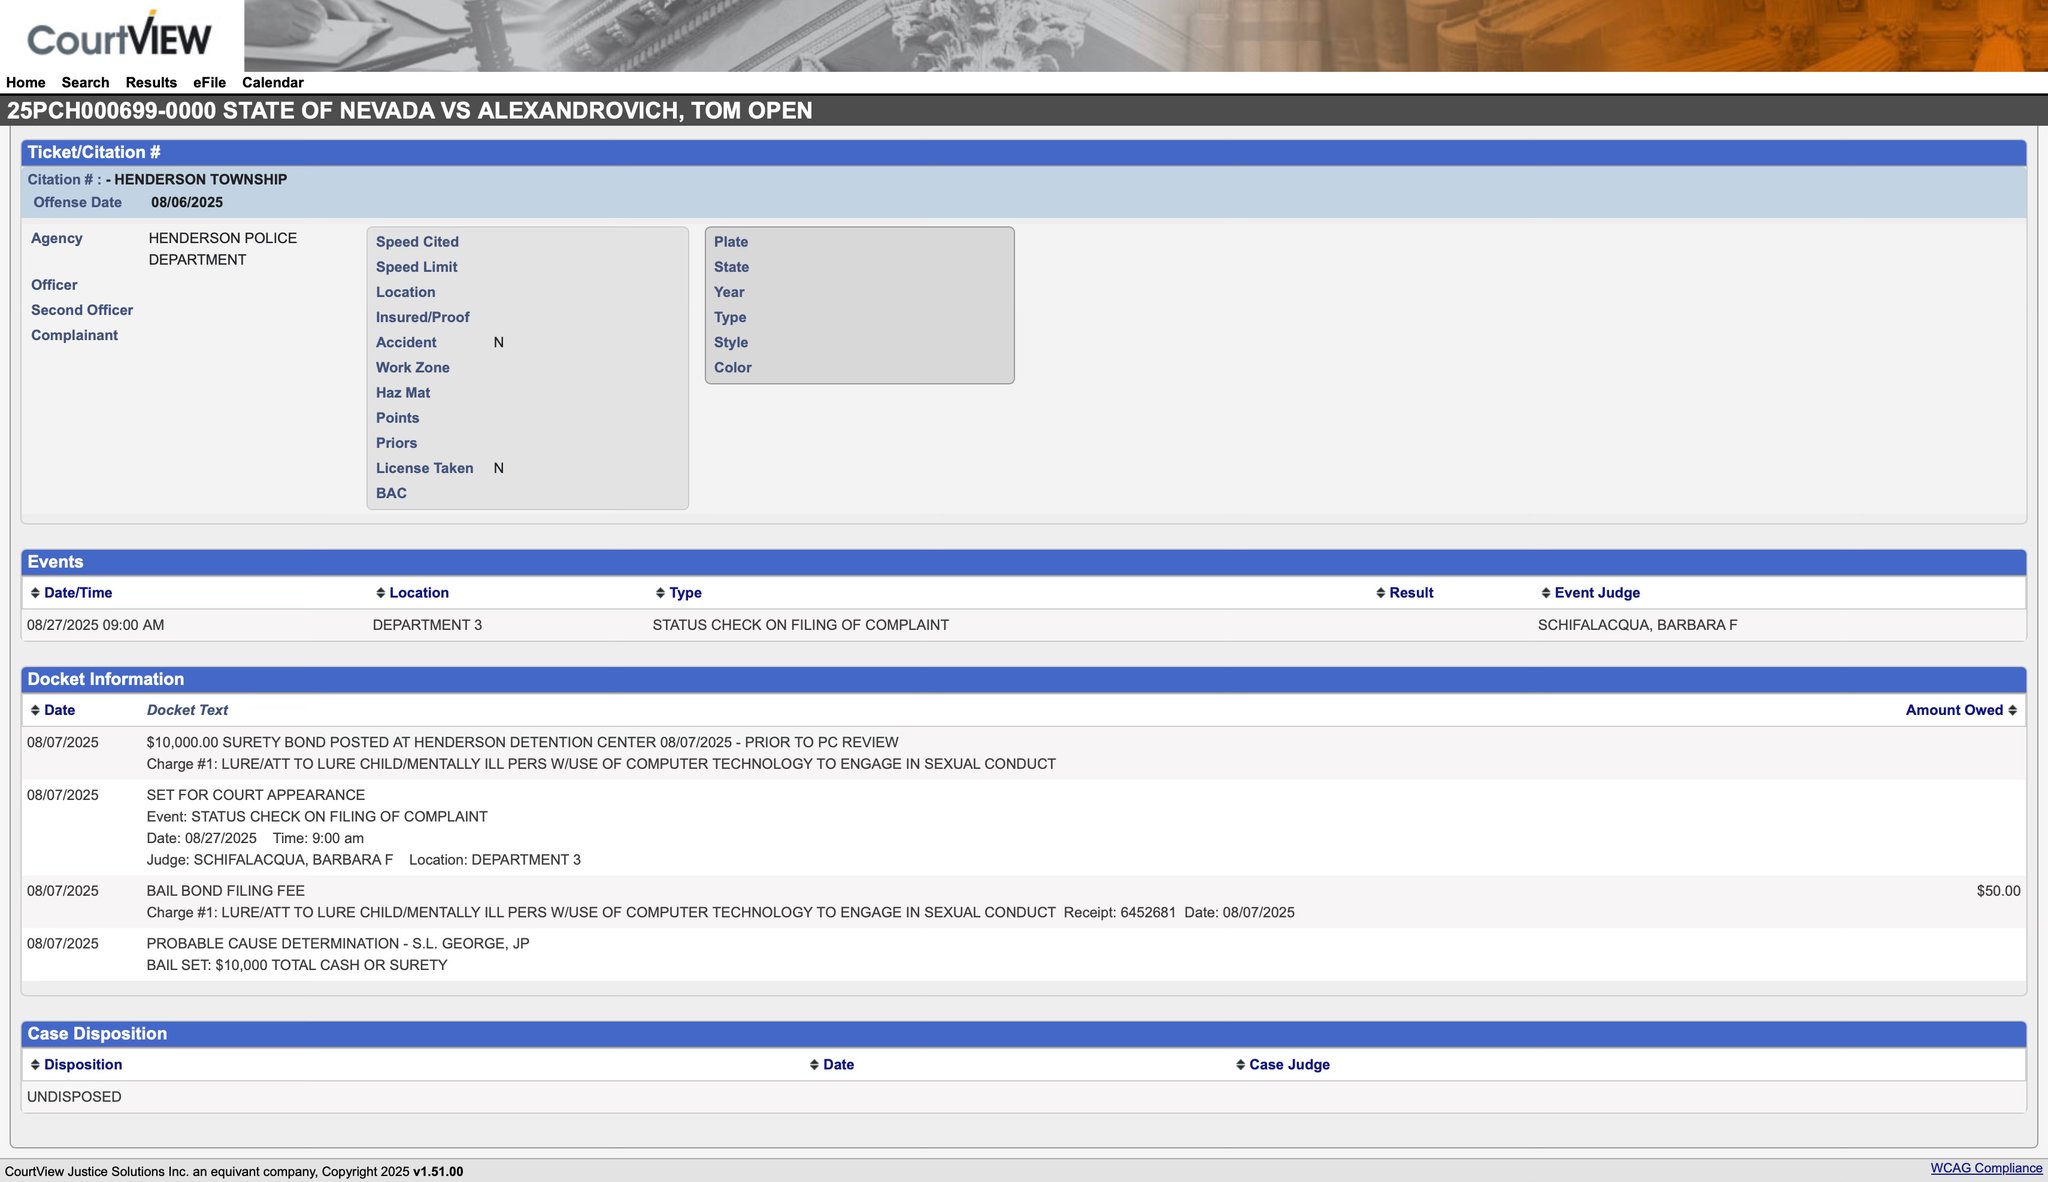Click the CourtView logo

click(x=119, y=38)
